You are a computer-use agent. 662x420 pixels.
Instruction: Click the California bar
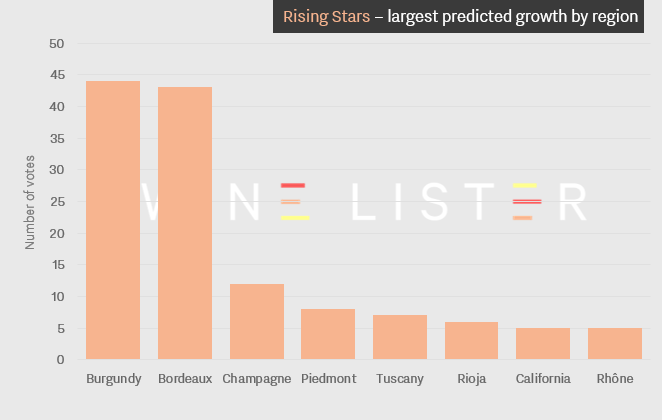543,344
